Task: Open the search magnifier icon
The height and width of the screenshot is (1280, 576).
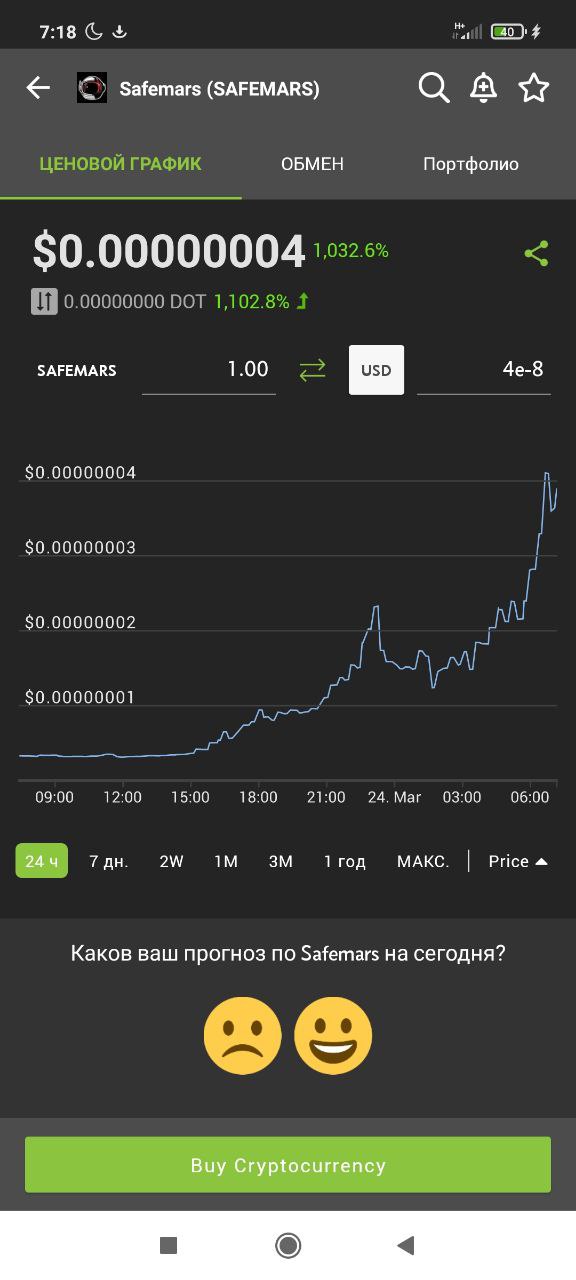Action: [x=433, y=88]
